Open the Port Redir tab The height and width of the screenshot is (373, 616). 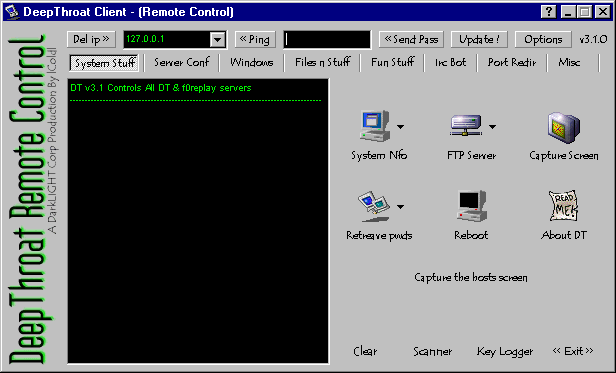point(512,62)
